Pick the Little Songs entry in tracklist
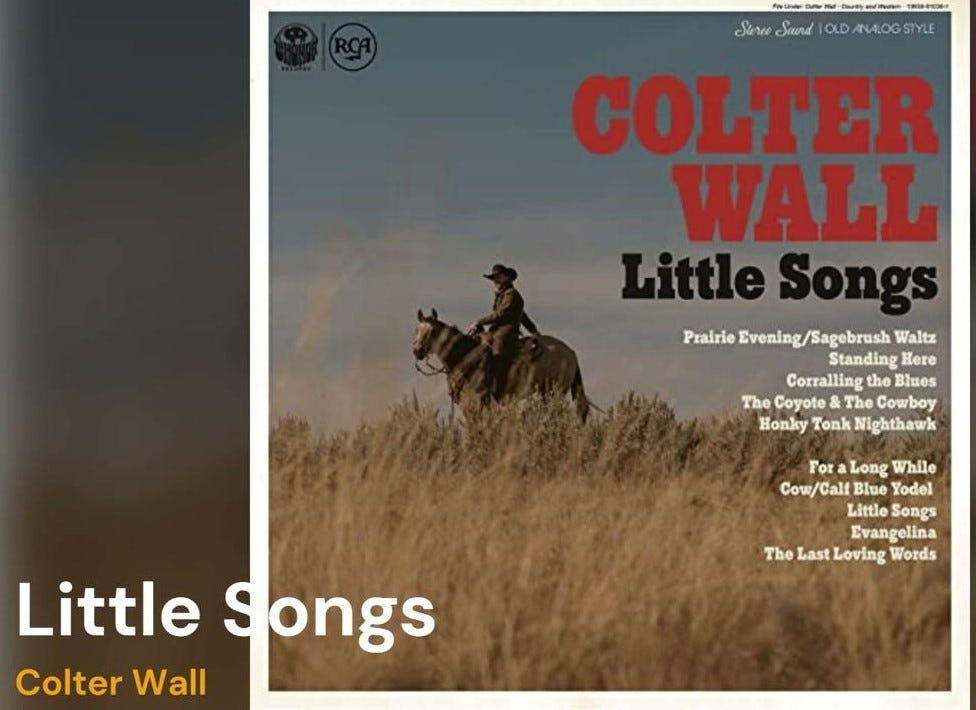This screenshot has height=710, width=976. pos(891,510)
